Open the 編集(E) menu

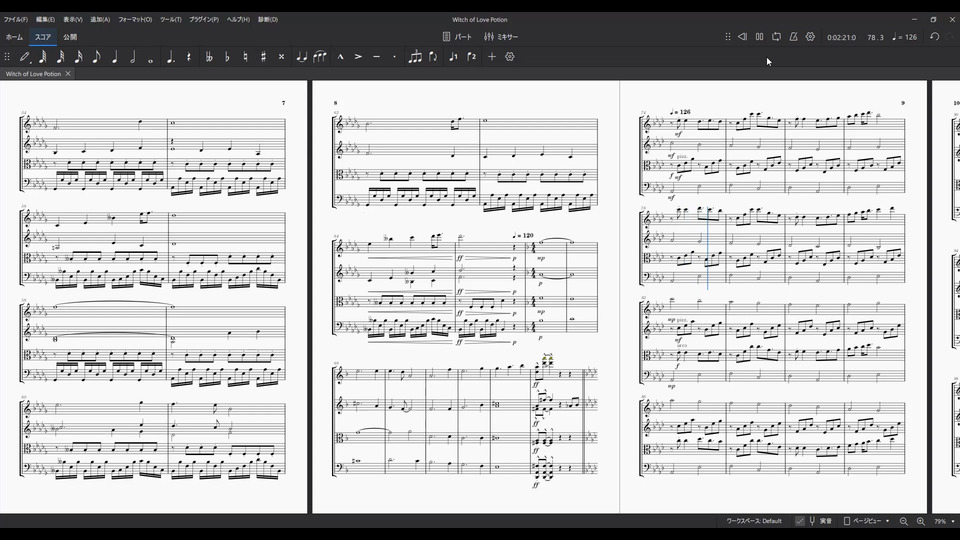[45, 20]
